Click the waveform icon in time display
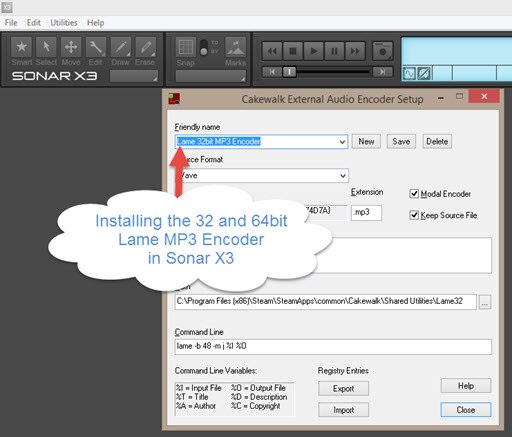Viewport: 512px width, 437px height. point(409,73)
